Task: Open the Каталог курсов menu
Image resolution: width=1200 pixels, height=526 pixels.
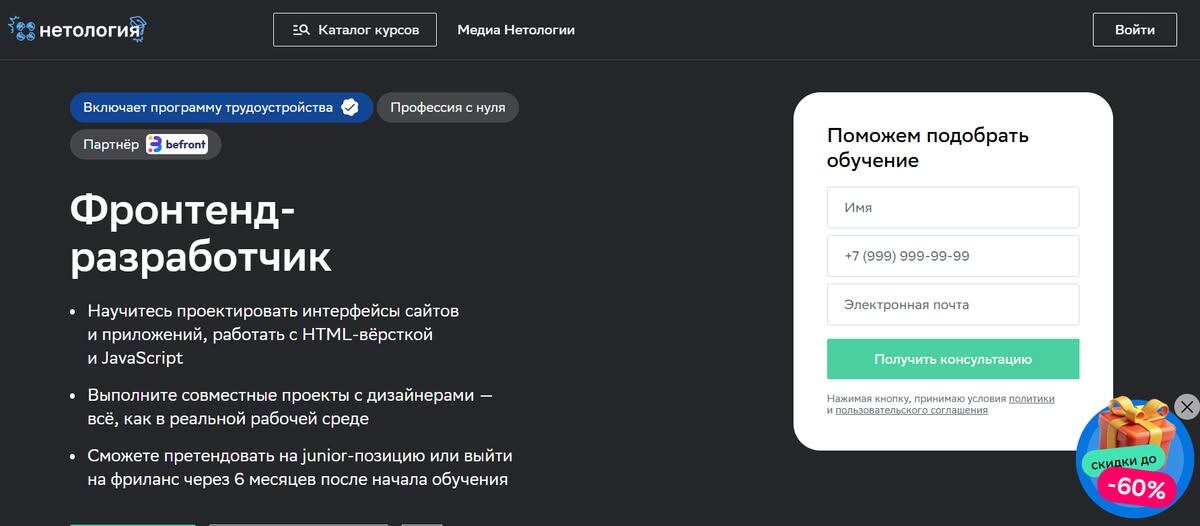Action: pos(355,30)
